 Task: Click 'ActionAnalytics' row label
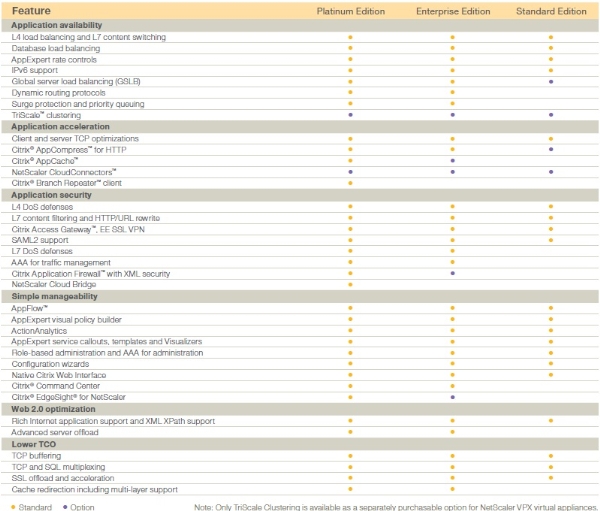tap(39, 331)
